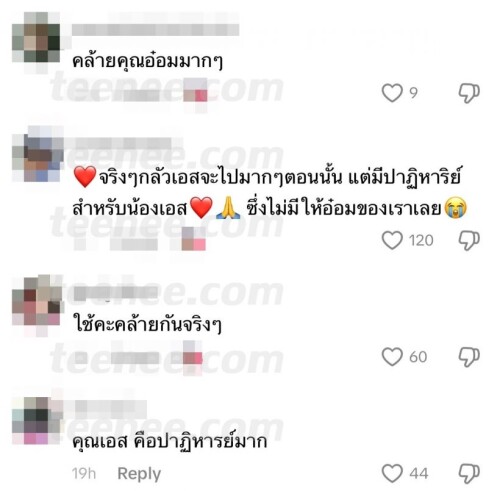
Task: Like the comment with 120 likes
Action: (x=392, y=240)
